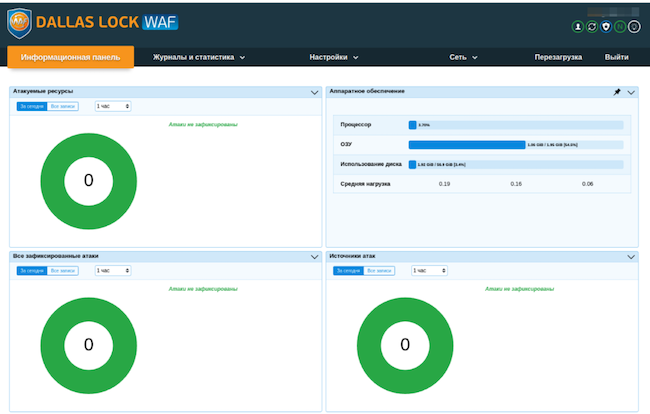Open the Журналы и статистика menu

coord(199,57)
